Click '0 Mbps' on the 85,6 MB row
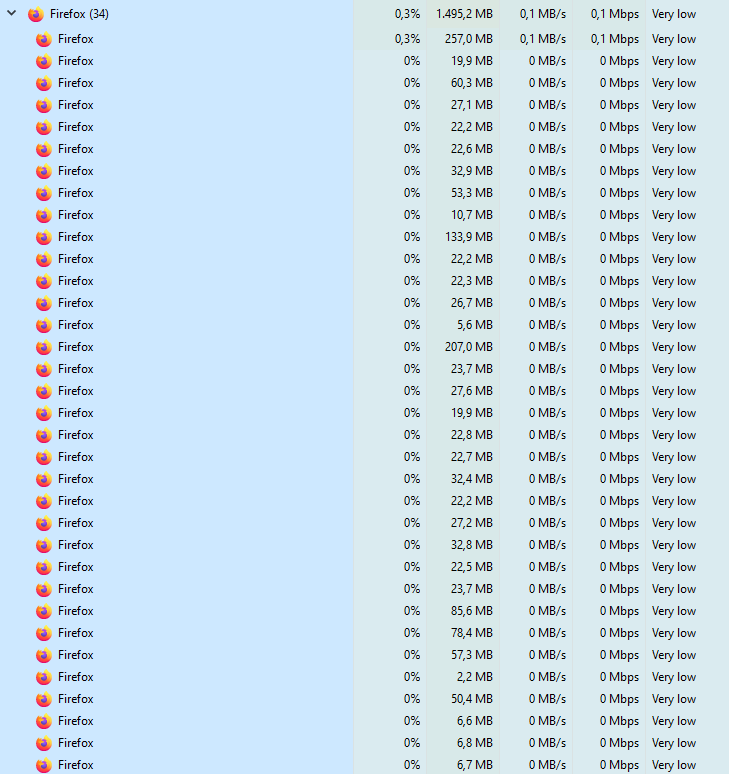The image size is (729, 774). tap(619, 611)
